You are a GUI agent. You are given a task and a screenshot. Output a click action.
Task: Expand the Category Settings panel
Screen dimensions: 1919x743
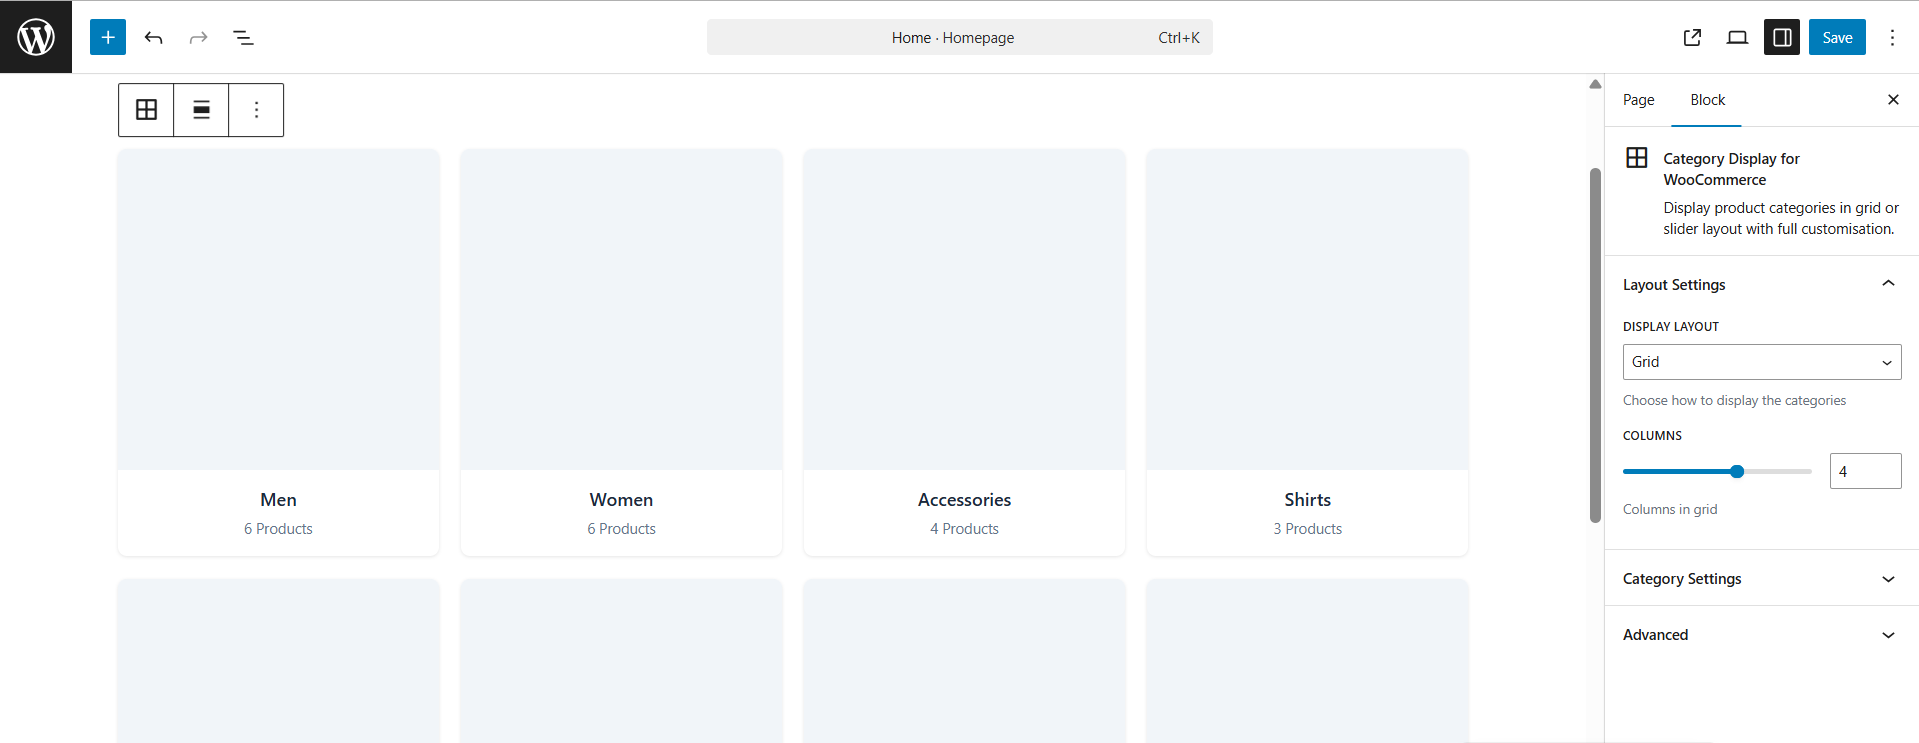[x=1761, y=578]
